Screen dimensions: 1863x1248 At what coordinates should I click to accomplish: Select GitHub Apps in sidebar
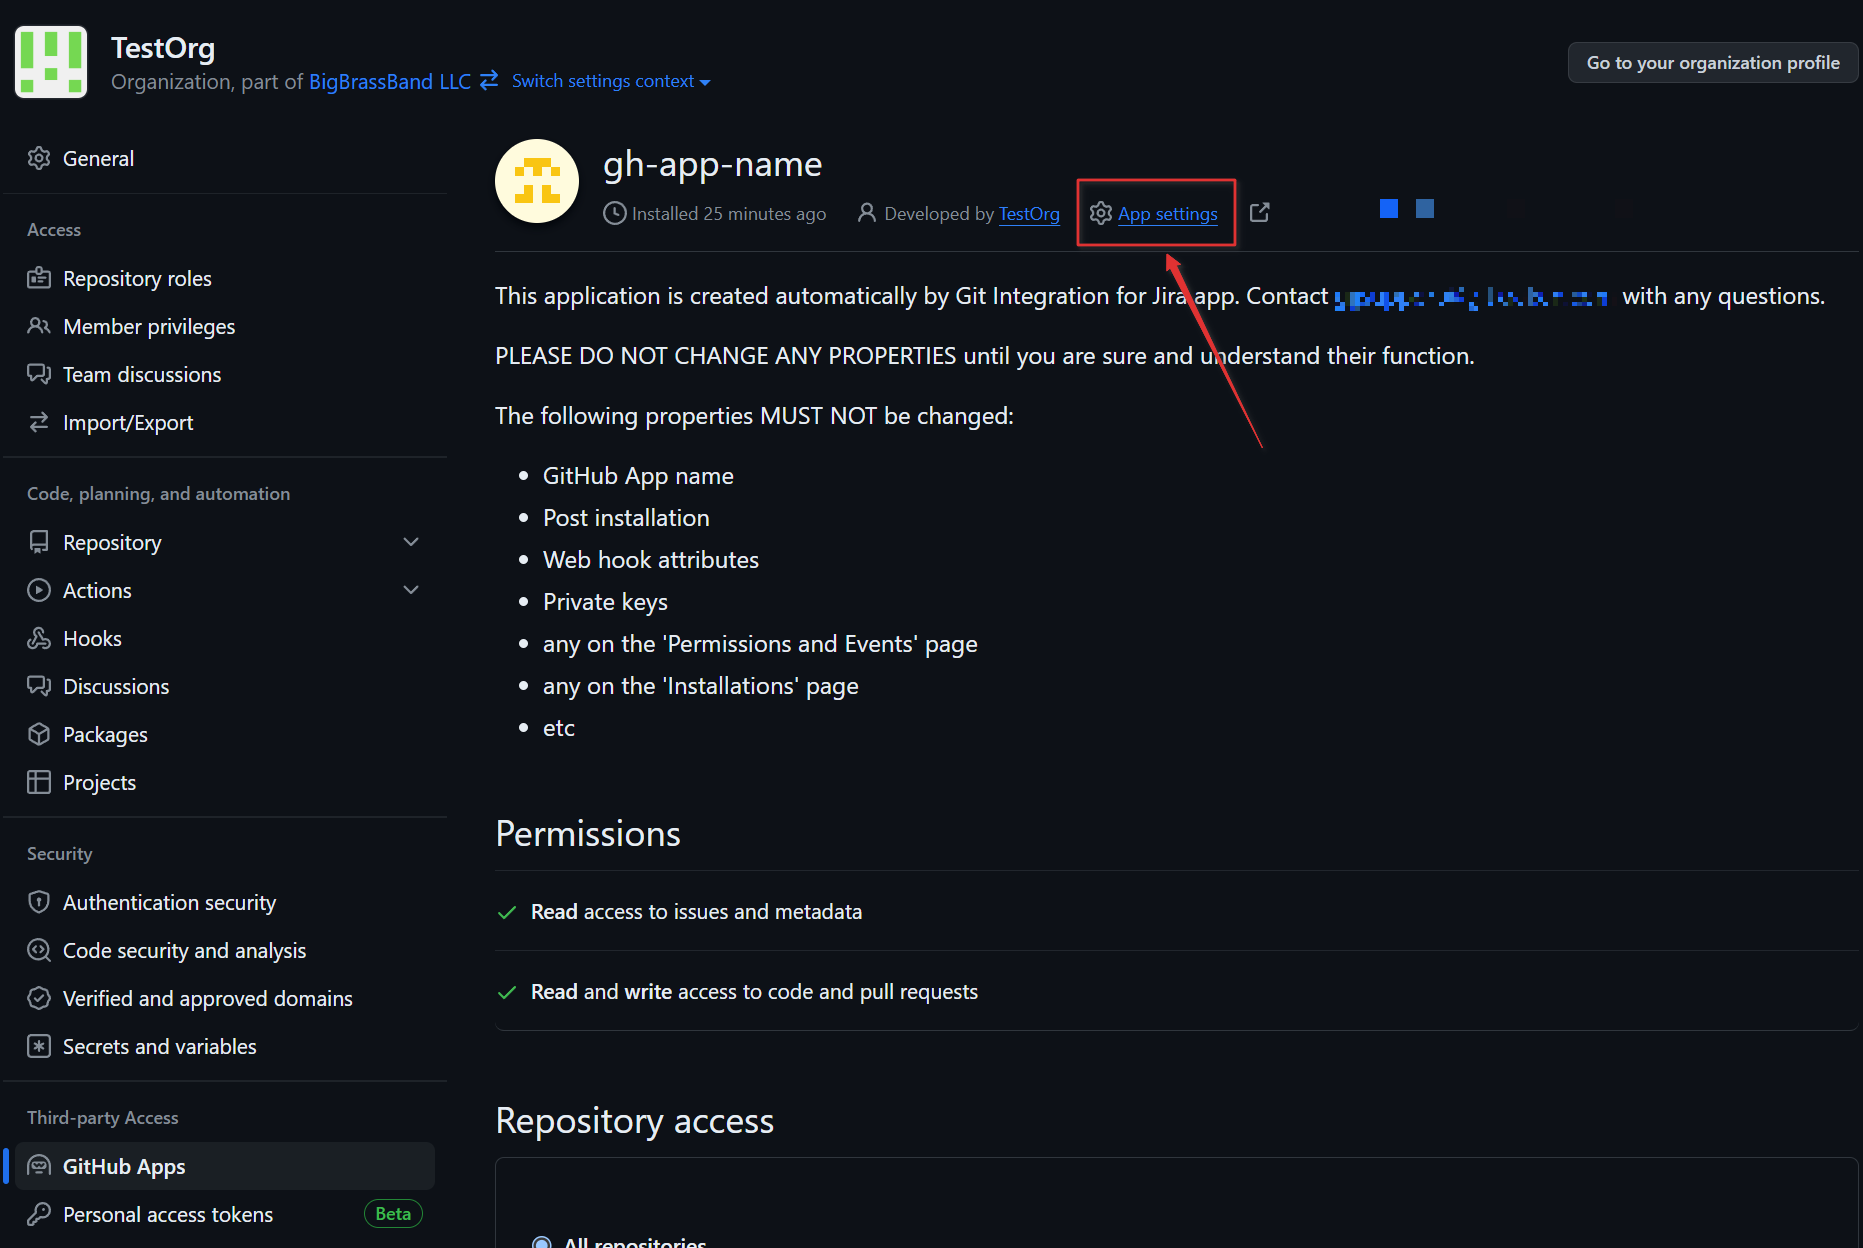click(225, 1166)
